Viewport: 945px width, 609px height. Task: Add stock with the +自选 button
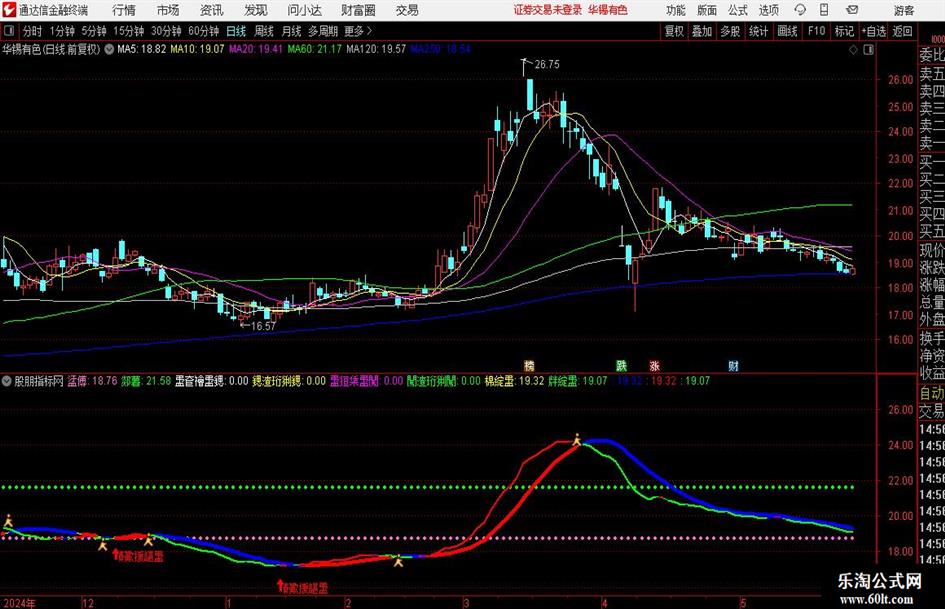pos(874,31)
